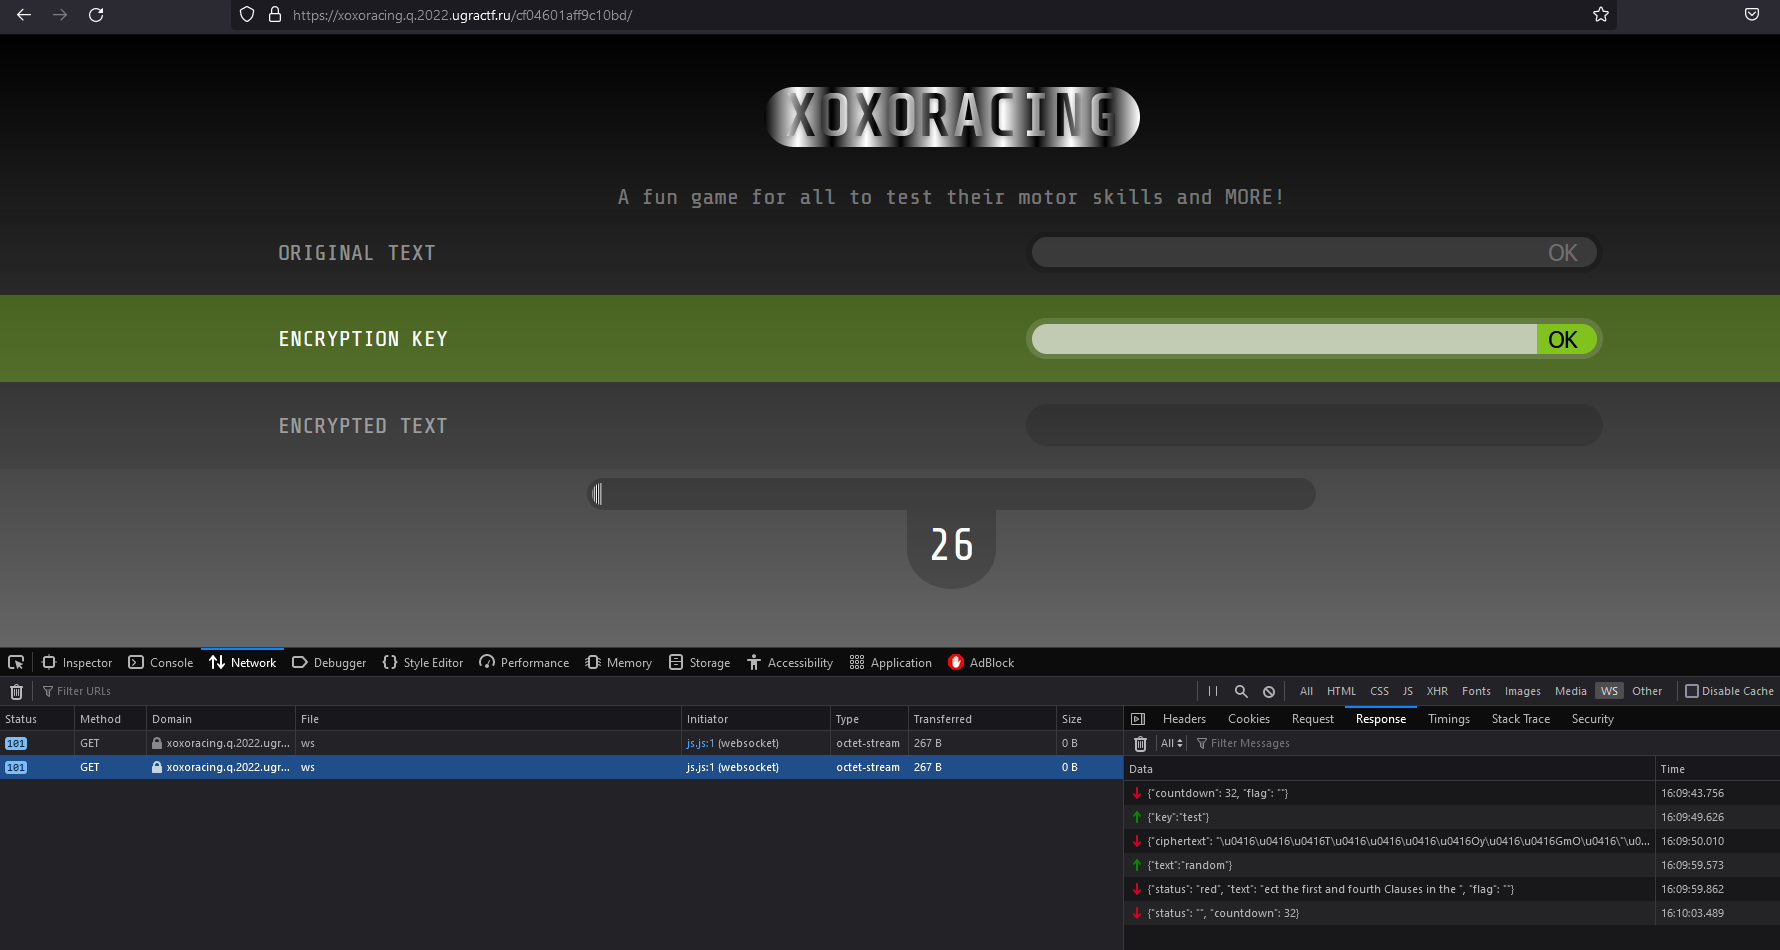Image resolution: width=1780 pixels, height=950 pixels.
Task: Toggle the WS request filter
Action: (x=1609, y=691)
